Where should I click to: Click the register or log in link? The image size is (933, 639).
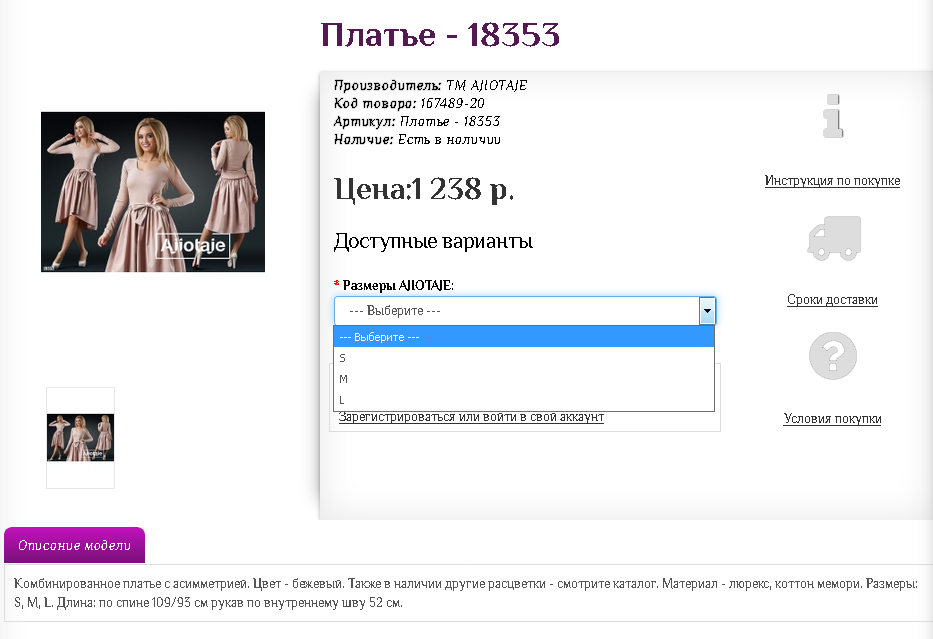tap(471, 417)
